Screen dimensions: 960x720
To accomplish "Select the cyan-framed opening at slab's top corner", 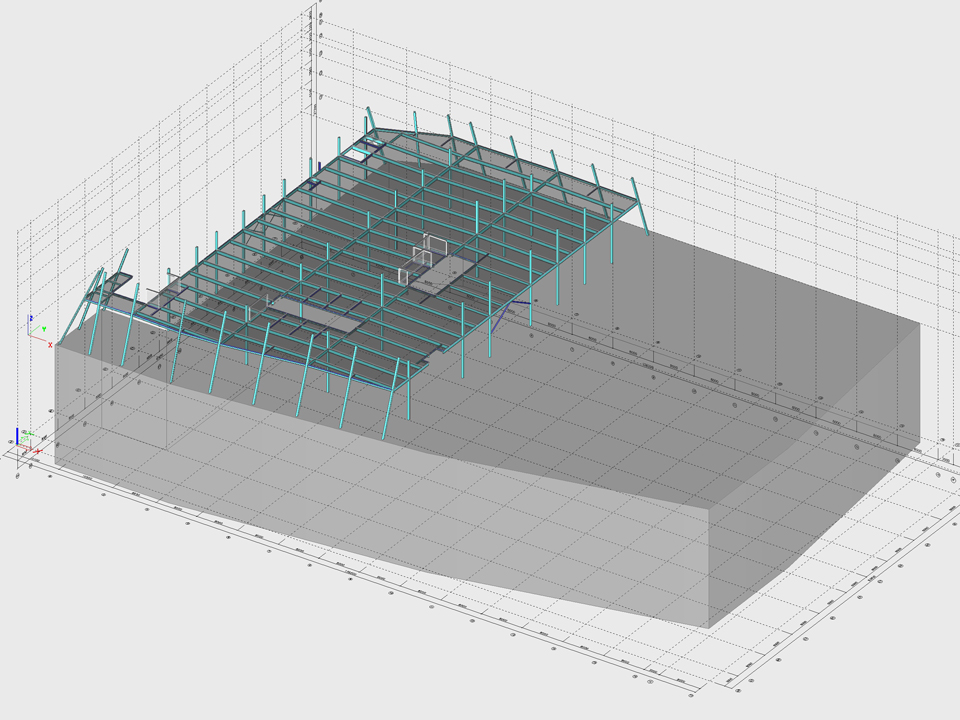I will [358, 153].
